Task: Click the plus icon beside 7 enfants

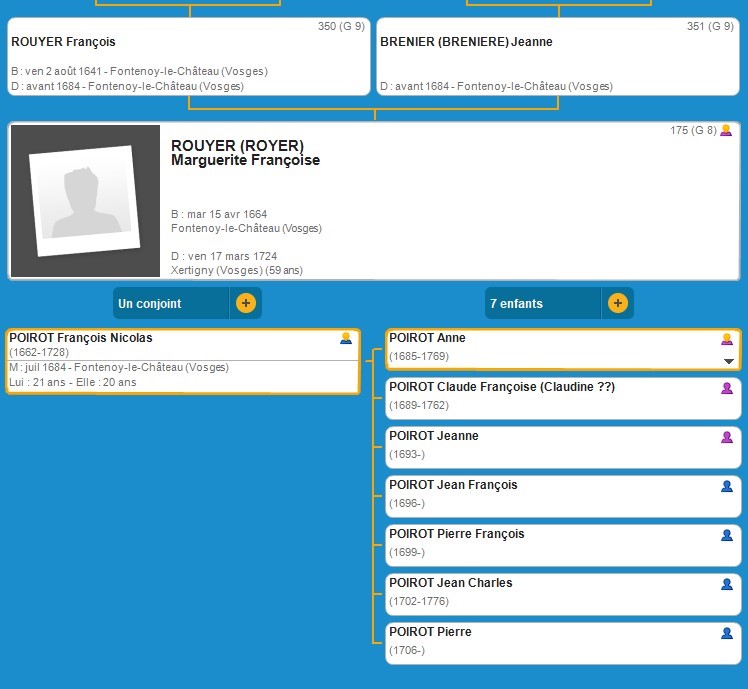Action: point(617,303)
